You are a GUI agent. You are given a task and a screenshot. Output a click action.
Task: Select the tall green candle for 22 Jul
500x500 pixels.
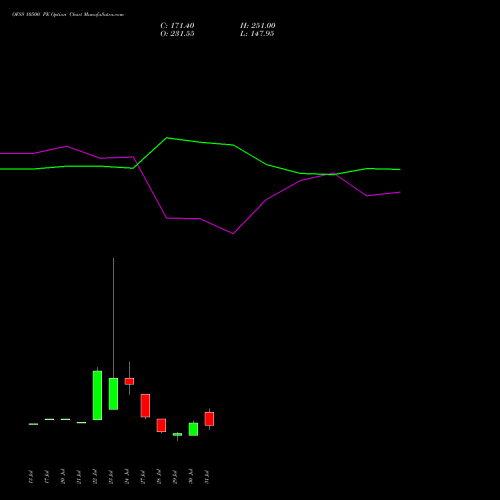pos(97,395)
